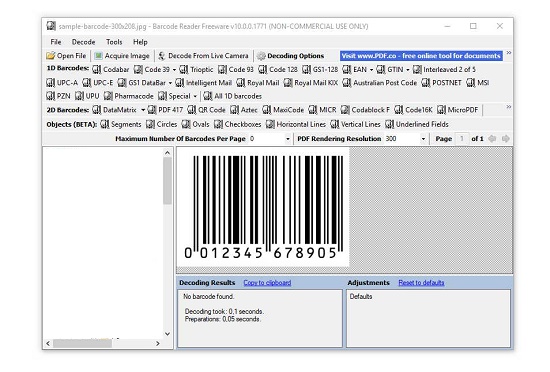
Task: Toggle the Code 39 barcode type
Action: click(152, 69)
